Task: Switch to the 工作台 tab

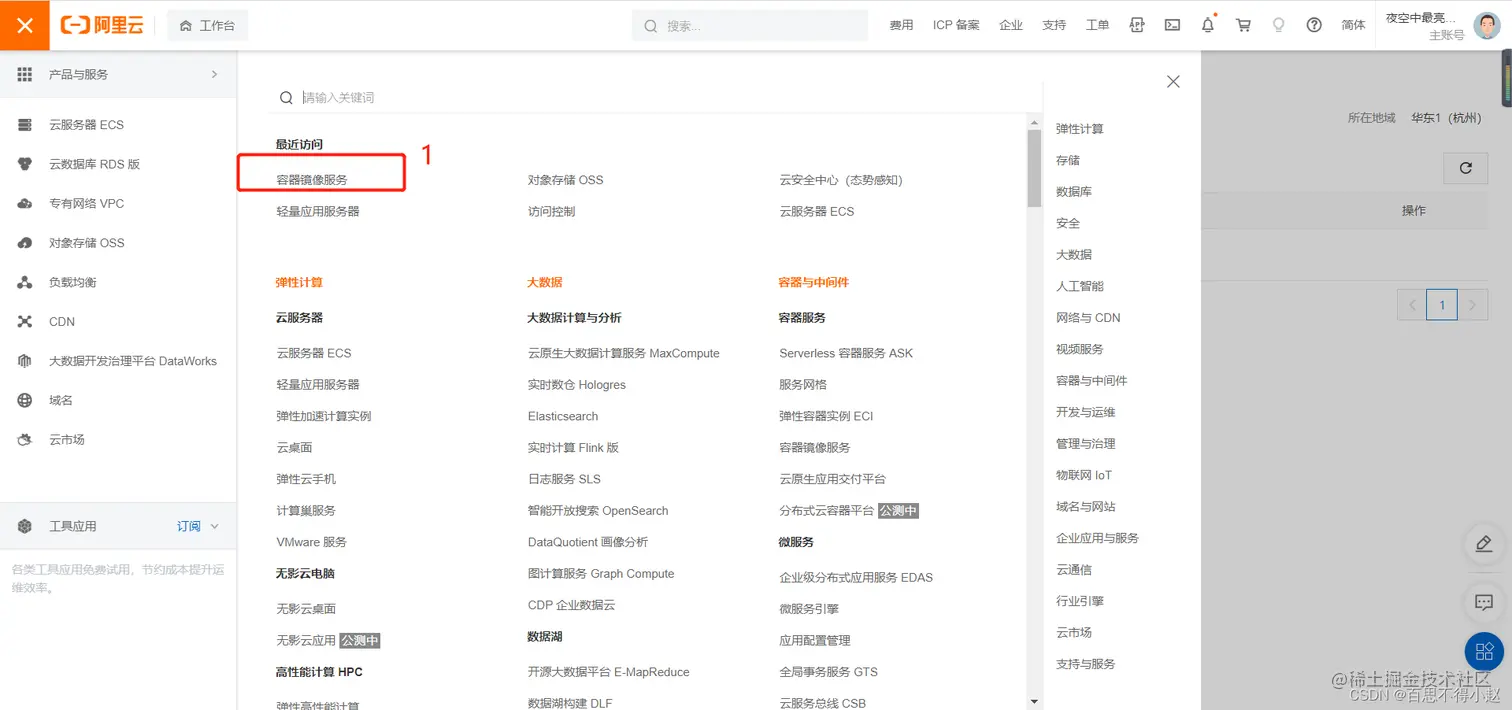Action: coord(207,24)
